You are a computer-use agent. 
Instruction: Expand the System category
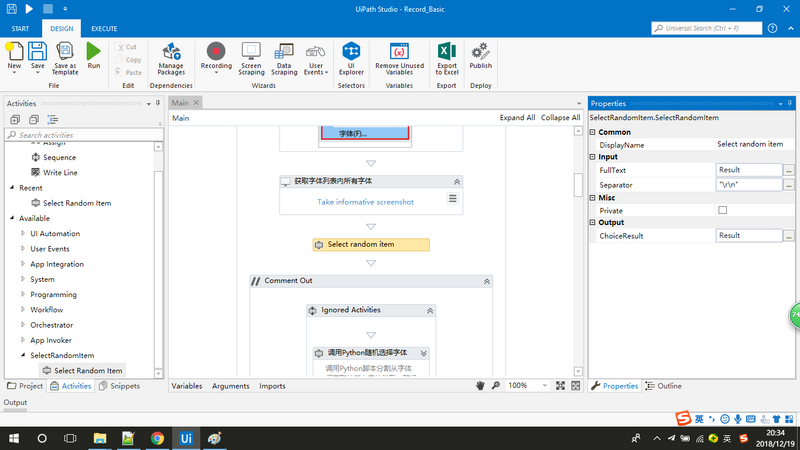[x=23, y=279]
